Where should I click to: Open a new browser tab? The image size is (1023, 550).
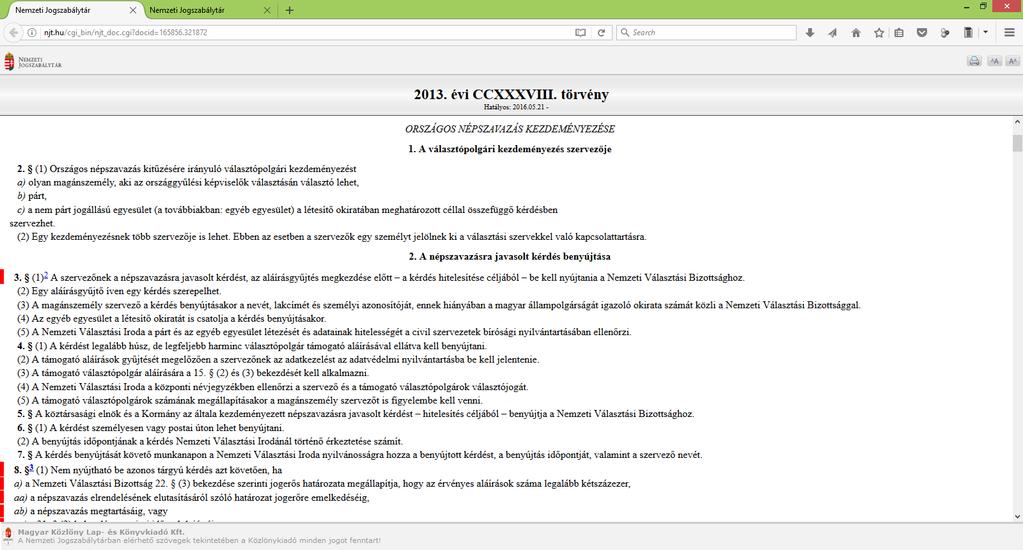tap(289, 10)
